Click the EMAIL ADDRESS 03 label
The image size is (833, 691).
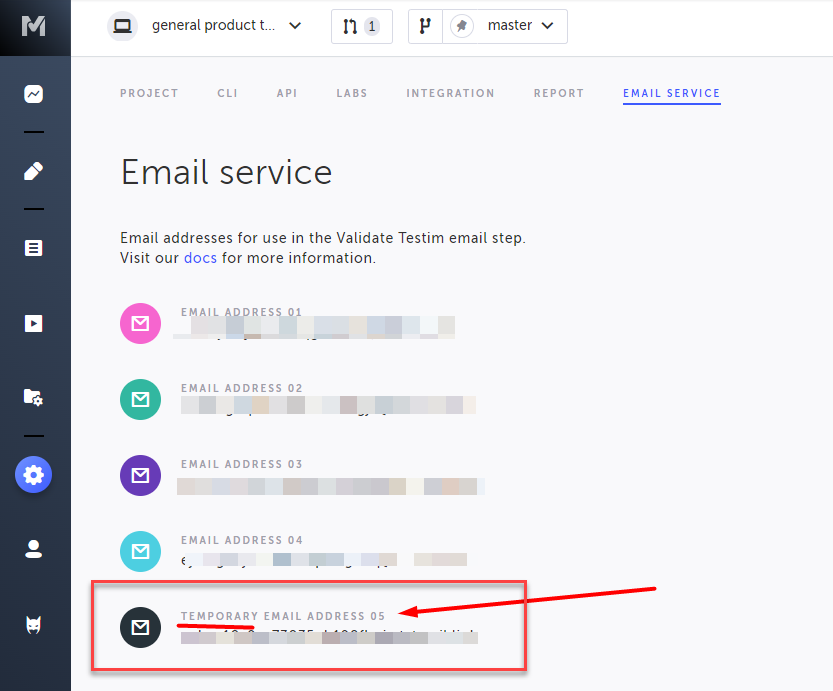point(242,464)
